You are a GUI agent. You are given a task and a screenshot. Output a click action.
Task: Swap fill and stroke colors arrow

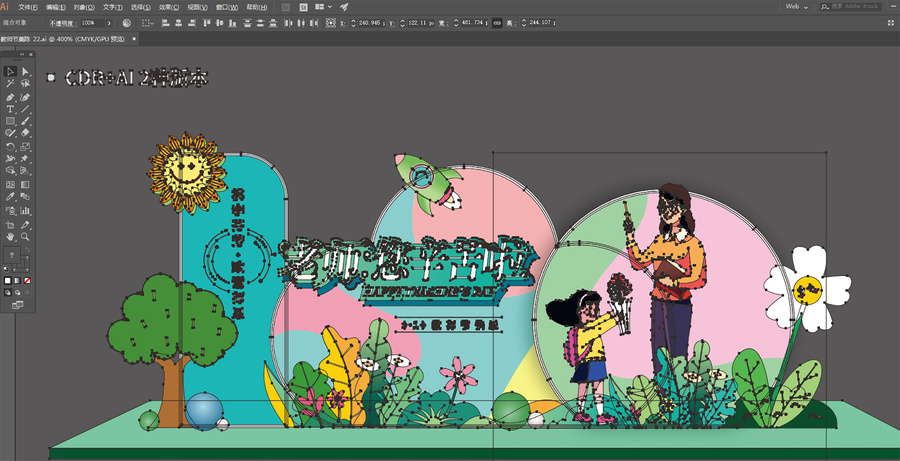(28, 249)
